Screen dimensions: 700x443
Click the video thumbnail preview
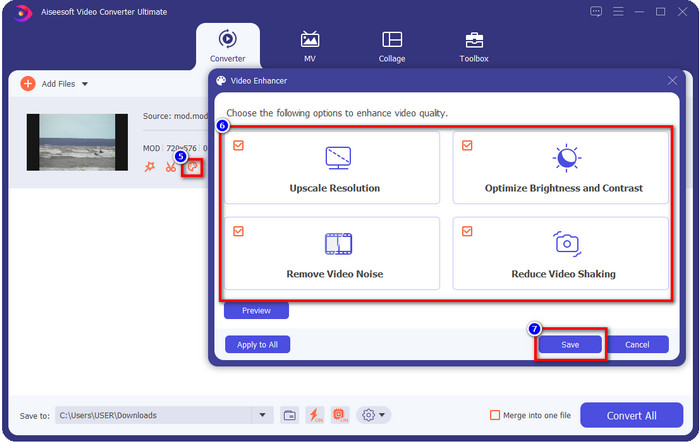(77, 142)
